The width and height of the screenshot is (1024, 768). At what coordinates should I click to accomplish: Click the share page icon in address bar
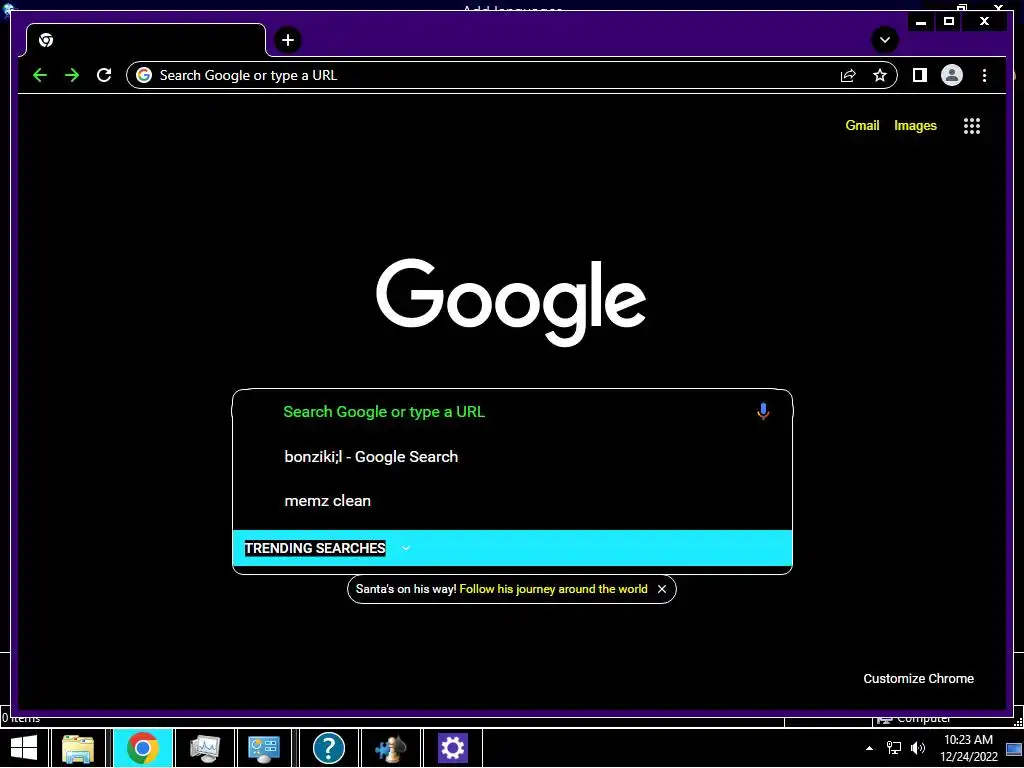(x=848, y=75)
